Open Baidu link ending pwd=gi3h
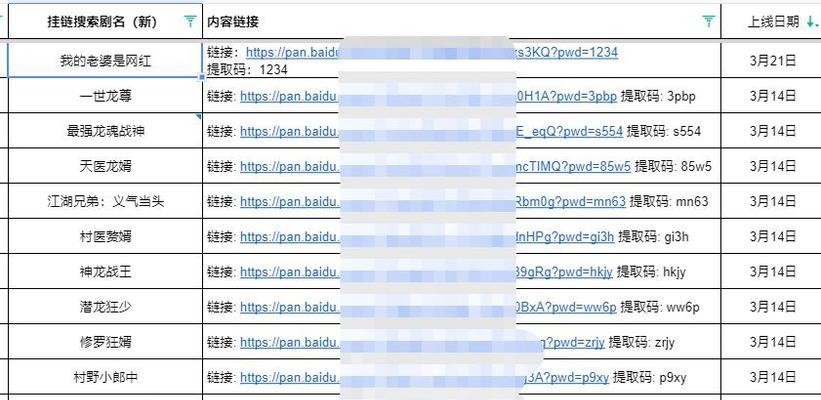Screen dimensions: 821x400 pyautogui.click(x=427, y=237)
